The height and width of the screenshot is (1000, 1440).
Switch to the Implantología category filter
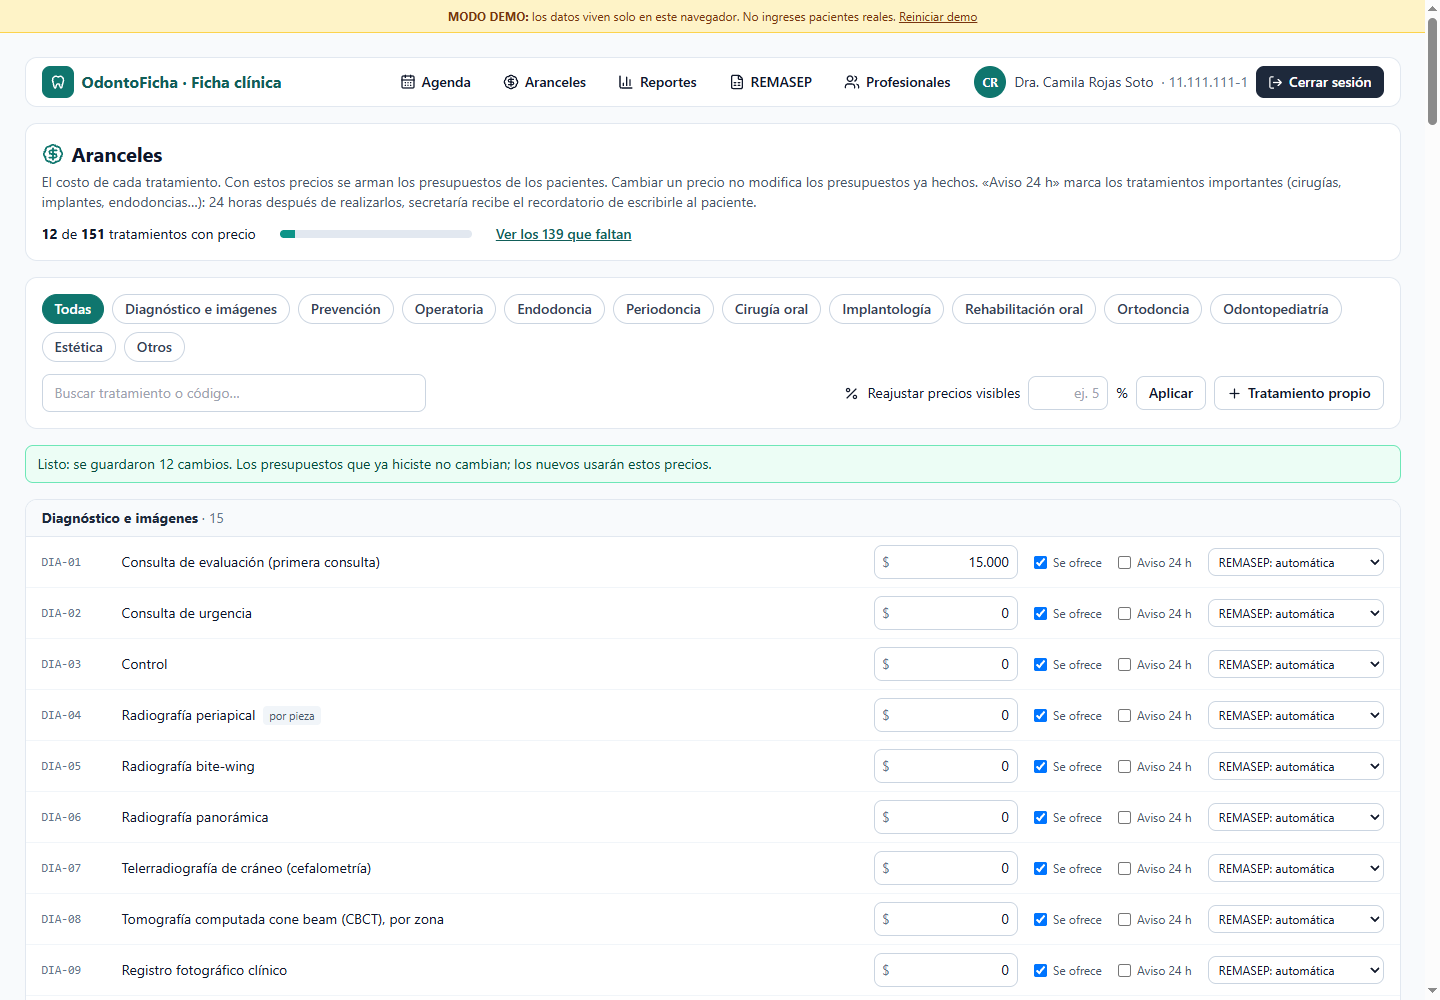point(886,309)
